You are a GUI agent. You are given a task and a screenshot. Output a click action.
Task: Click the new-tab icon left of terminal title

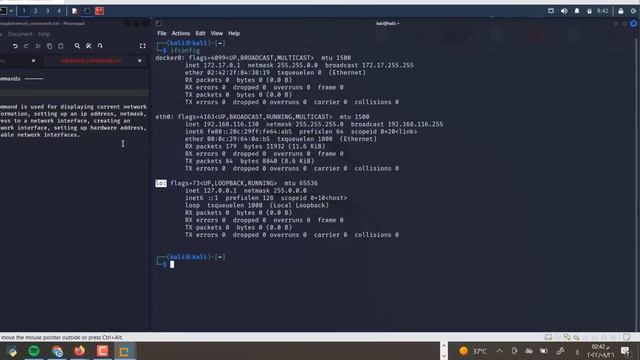[159, 23]
